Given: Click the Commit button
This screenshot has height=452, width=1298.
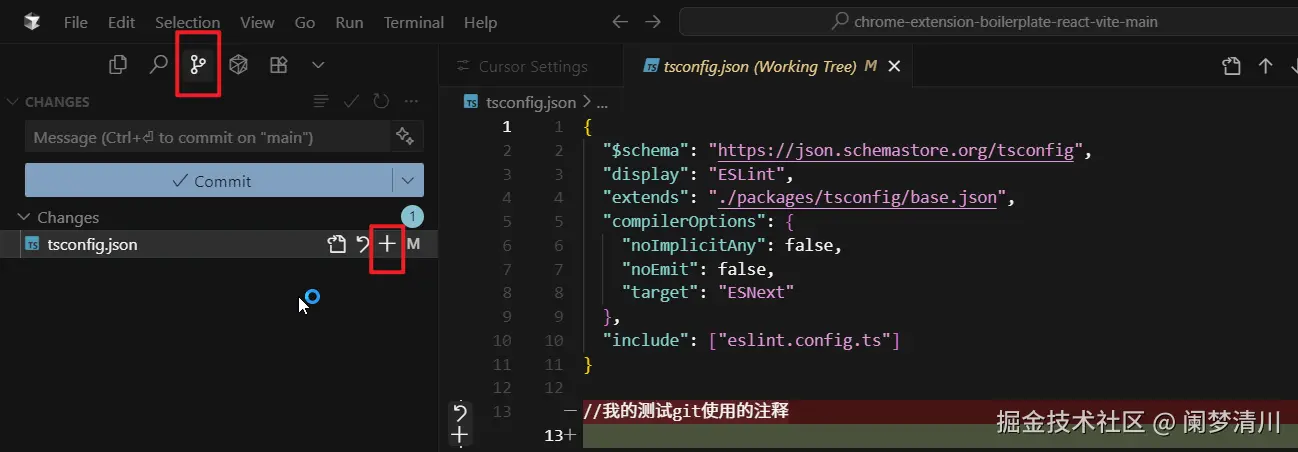Looking at the screenshot, I should [210, 181].
